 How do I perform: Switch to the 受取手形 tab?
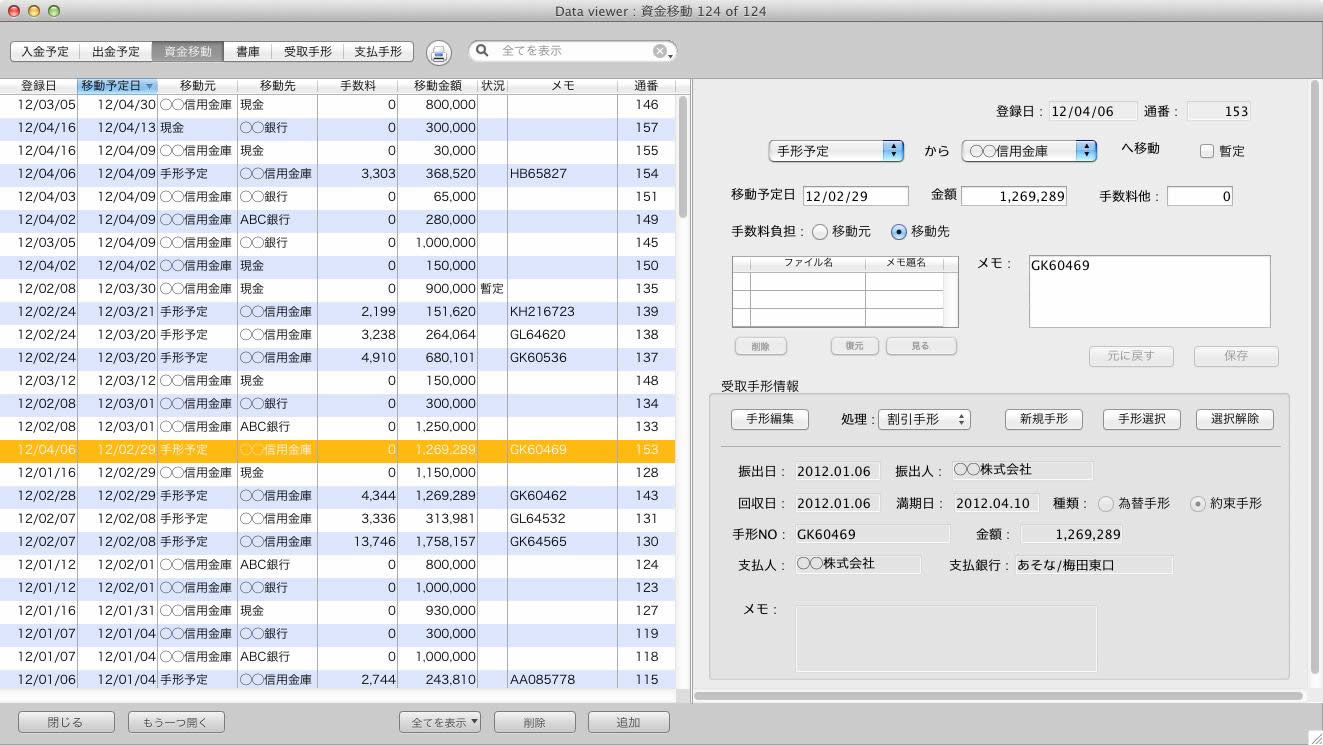pyautogui.click(x=307, y=52)
